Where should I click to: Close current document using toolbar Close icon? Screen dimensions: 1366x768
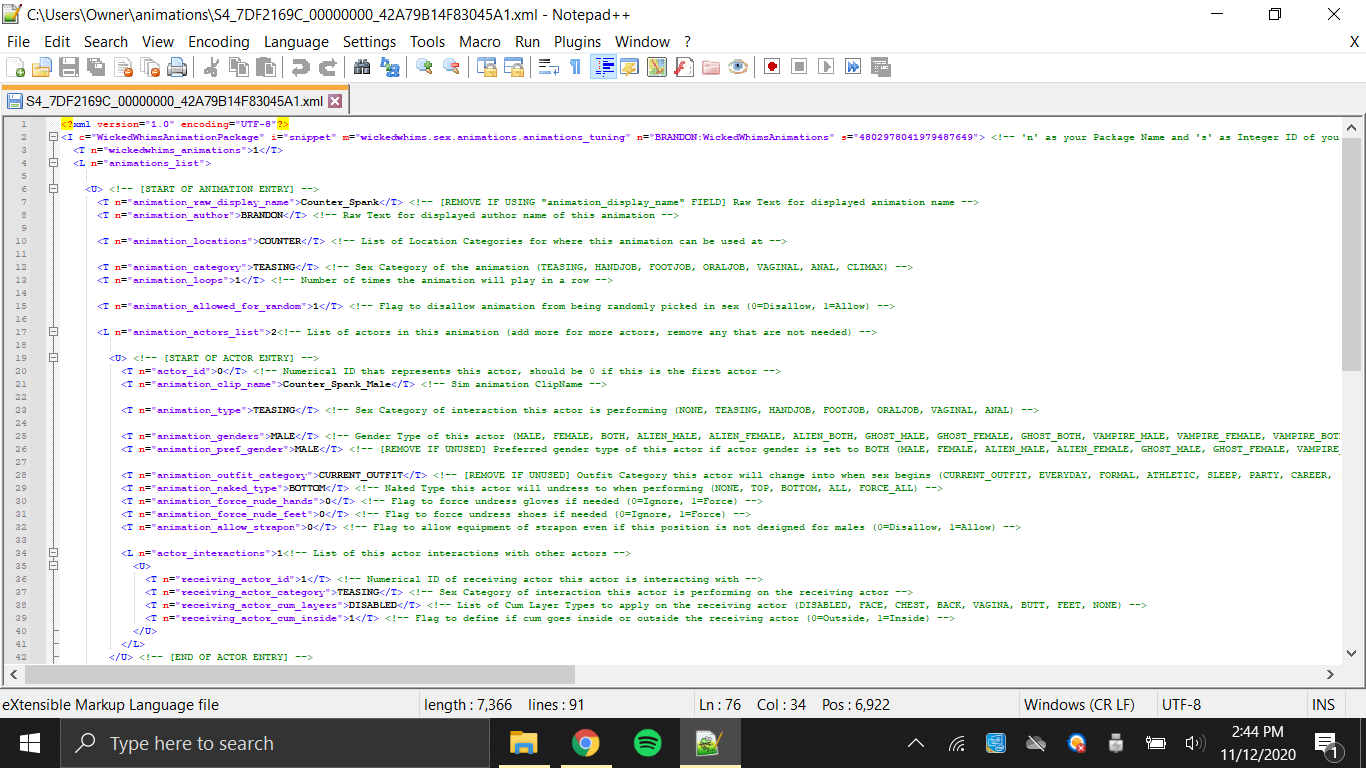click(123, 67)
